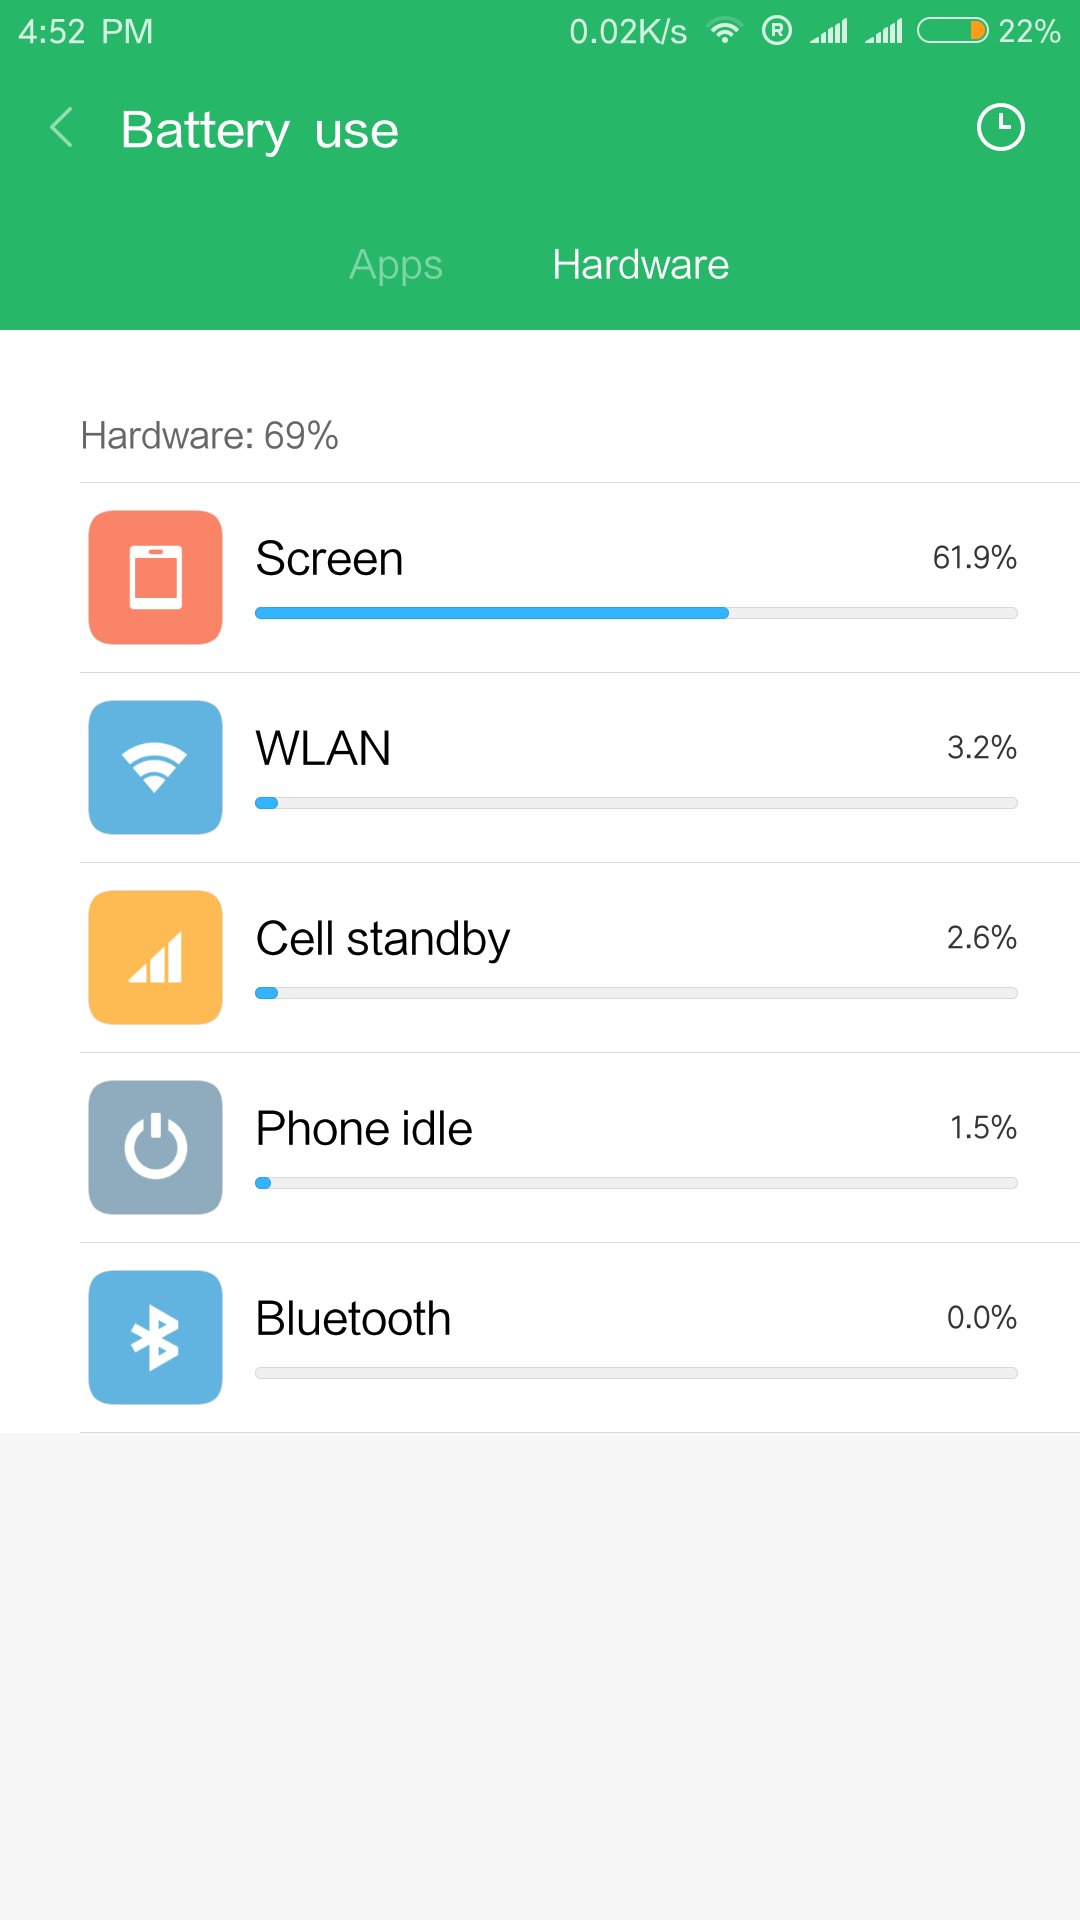Tap the Phone idle power icon
Screen dimensions: 1080x1920
[x=155, y=1147]
